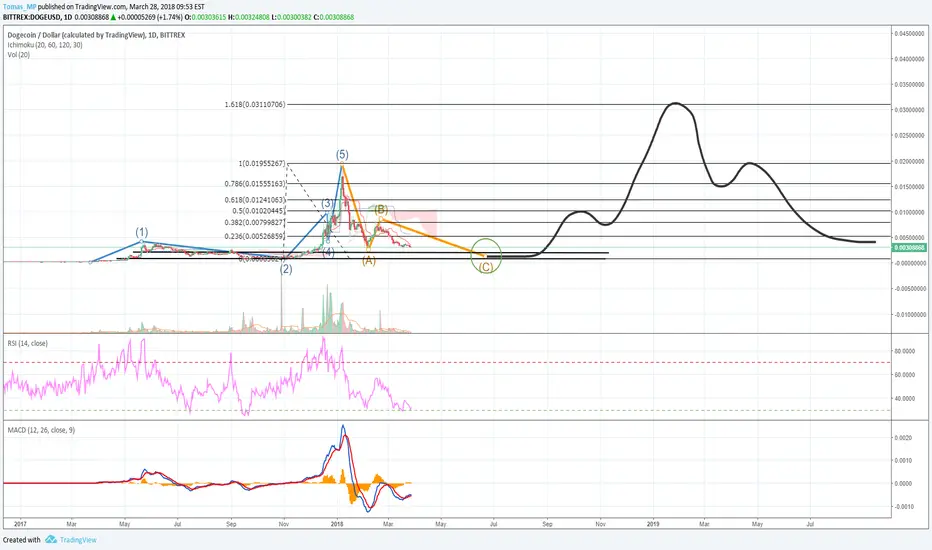Select the corrective wave (B) label
This screenshot has height=550, width=932.
point(381,209)
